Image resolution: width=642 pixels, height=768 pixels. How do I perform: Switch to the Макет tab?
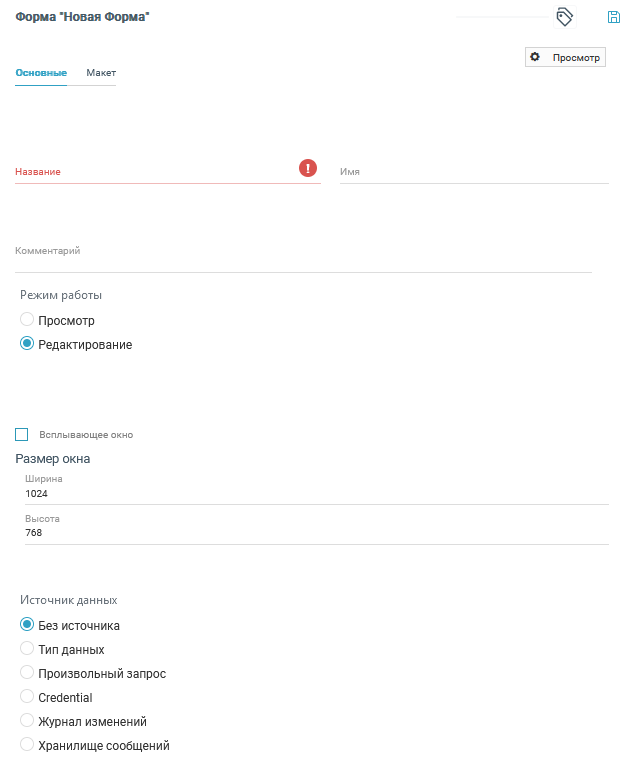coord(101,73)
